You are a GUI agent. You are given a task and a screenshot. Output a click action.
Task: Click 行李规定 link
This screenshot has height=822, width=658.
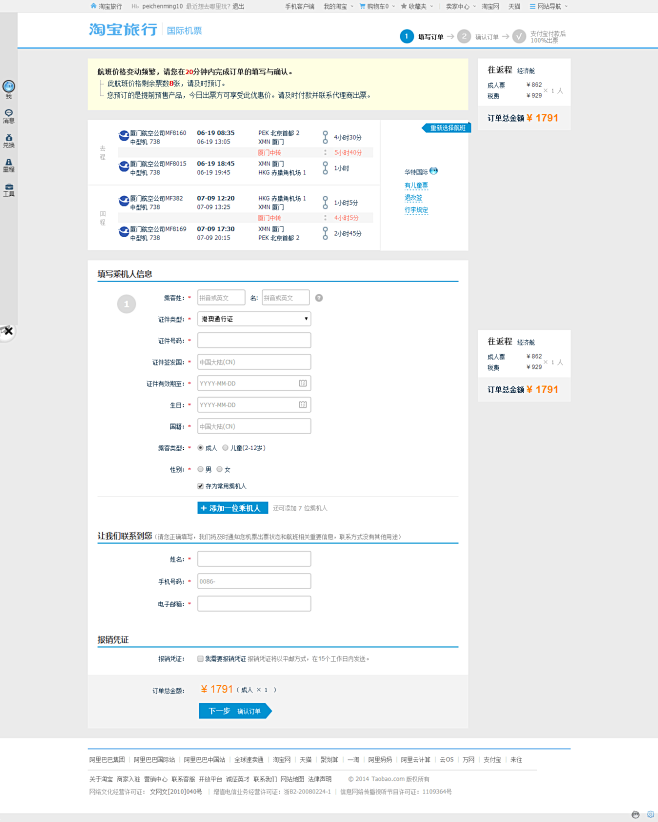point(416,210)
